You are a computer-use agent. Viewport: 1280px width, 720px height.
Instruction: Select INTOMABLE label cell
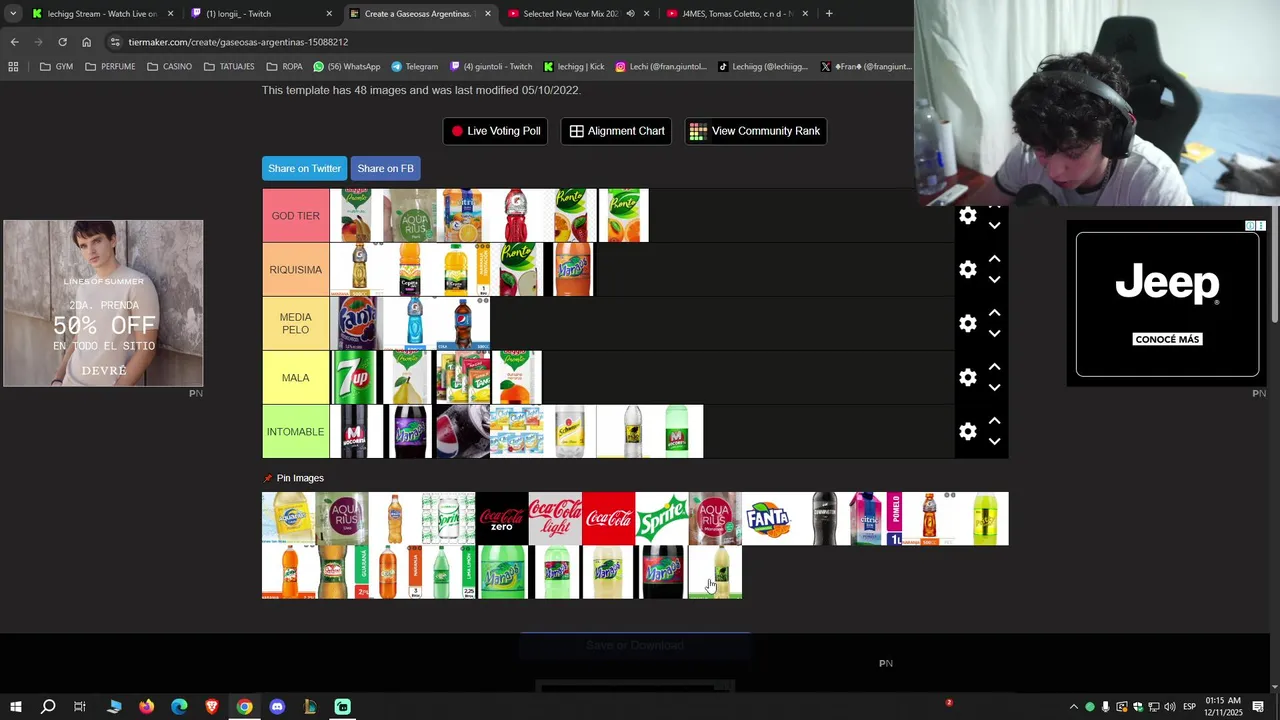(x=296, y=432)
